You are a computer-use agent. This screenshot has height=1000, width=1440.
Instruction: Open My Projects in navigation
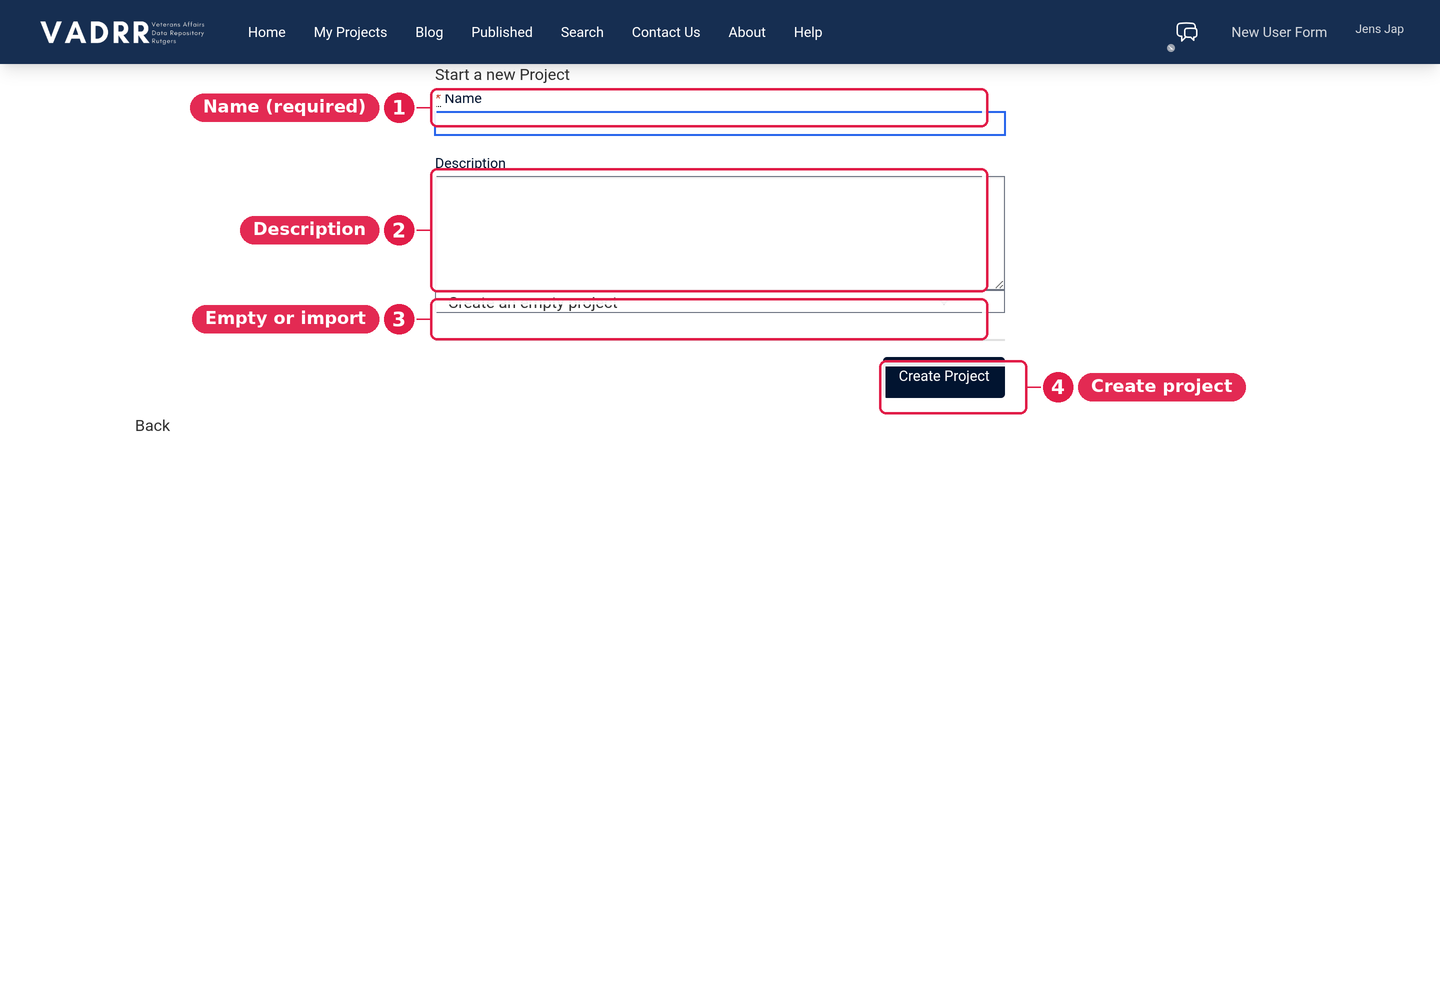(x=350, y=32)
